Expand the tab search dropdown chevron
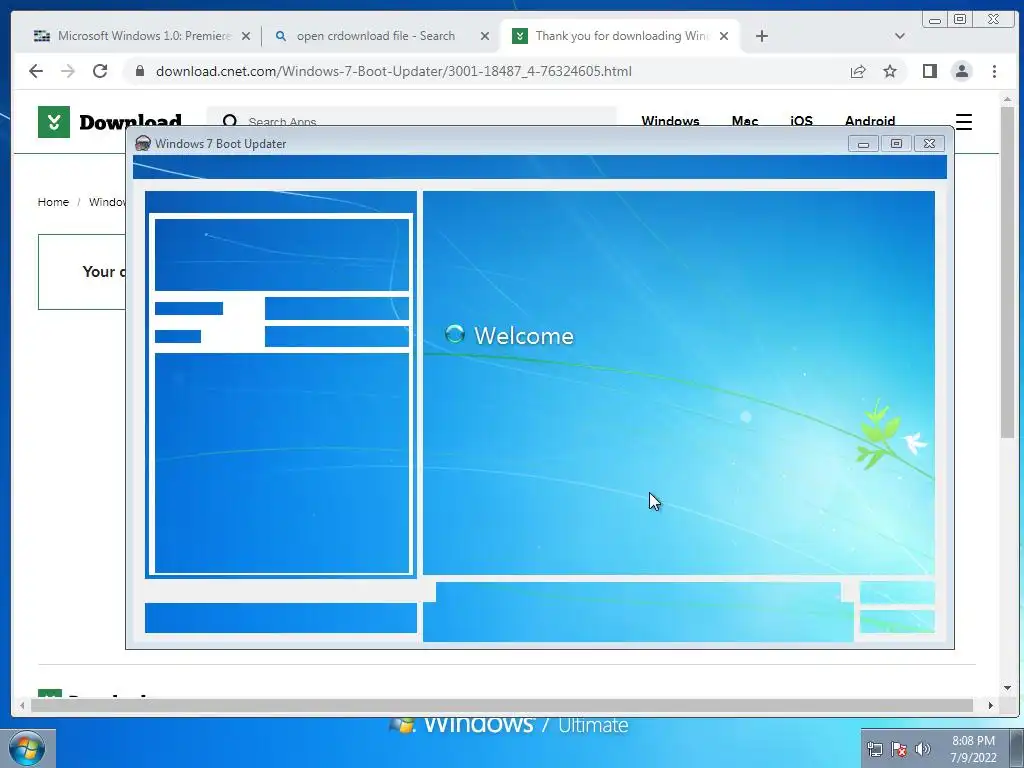The image size is (1024, 768). click(x=899, y=36)
